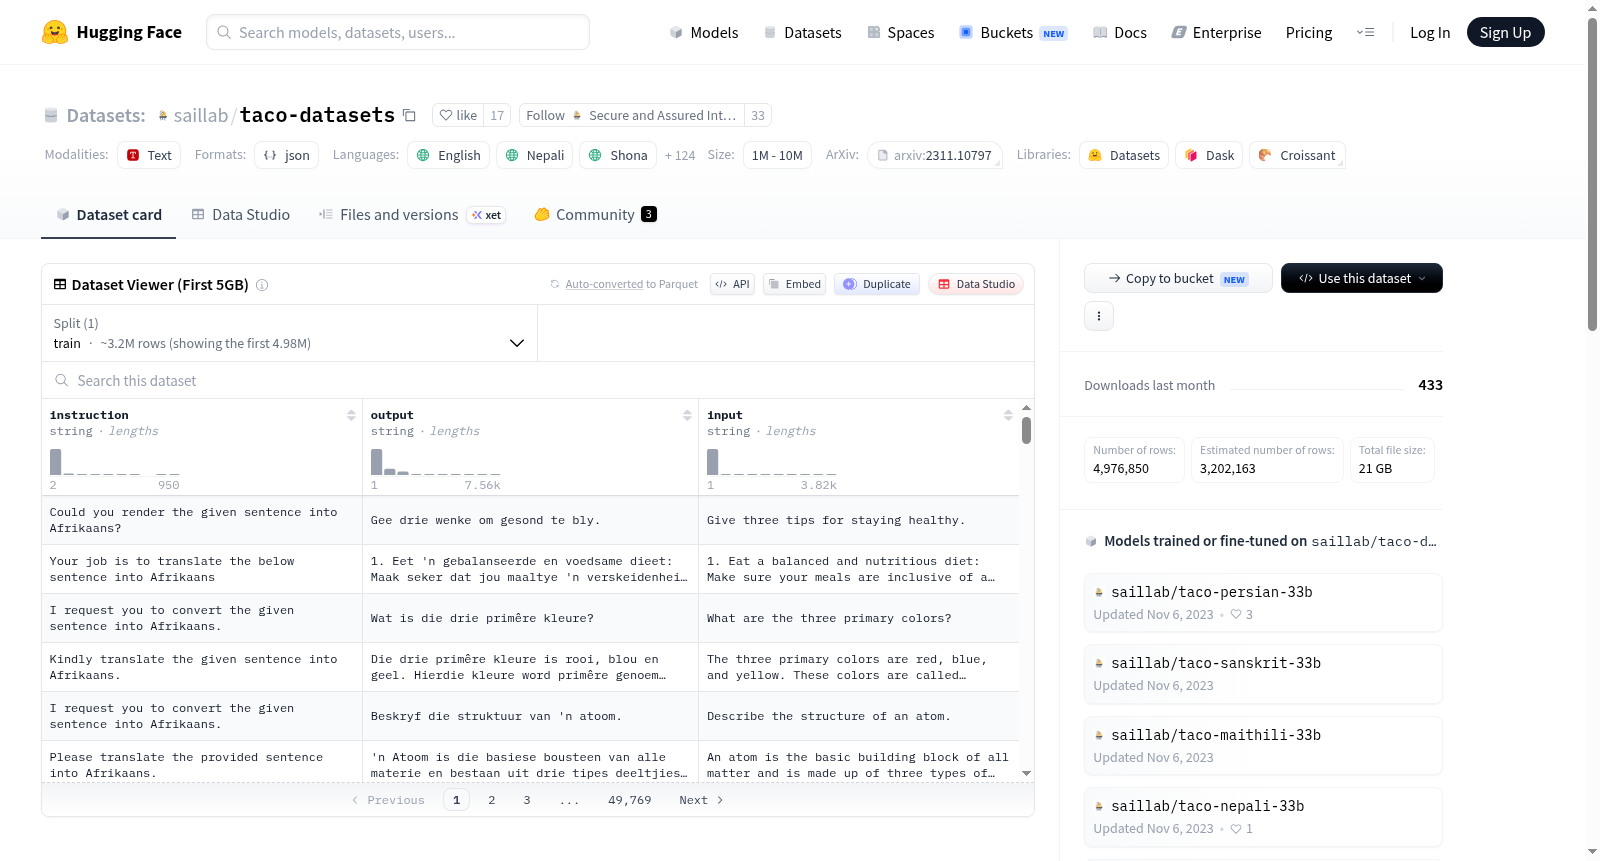The width and height of the screenshot is (1600, 861).
Task: Show the +124 more languages
Action: click(680, 155)
